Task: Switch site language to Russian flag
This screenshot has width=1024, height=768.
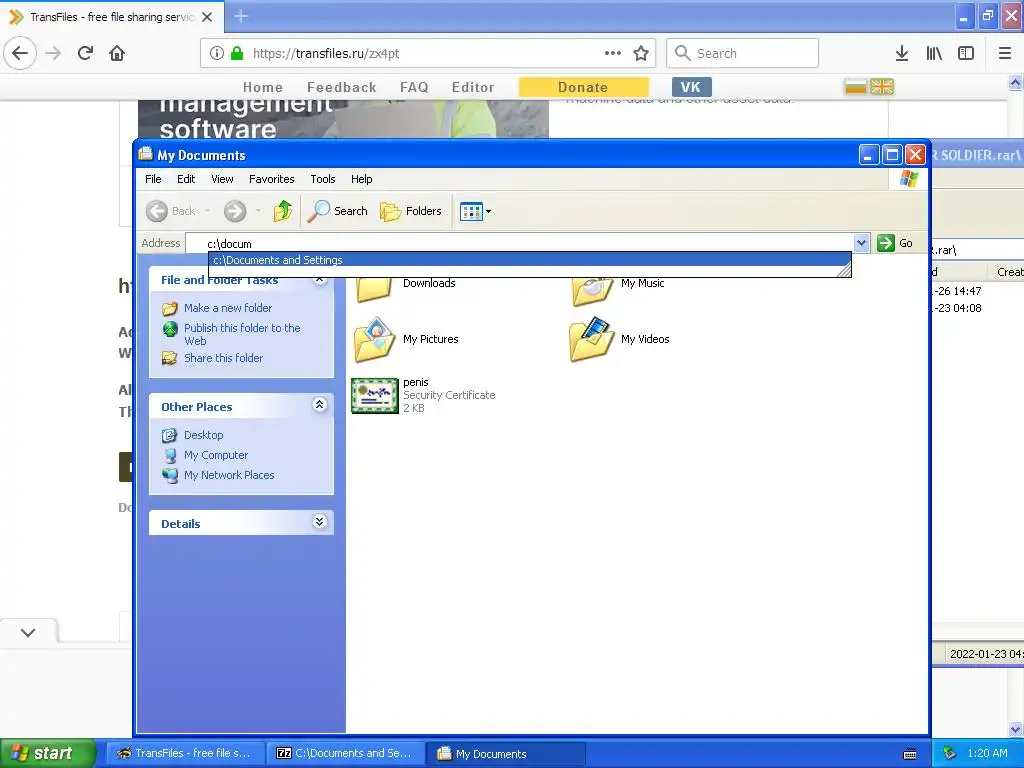Action: (x=855, y=86)
